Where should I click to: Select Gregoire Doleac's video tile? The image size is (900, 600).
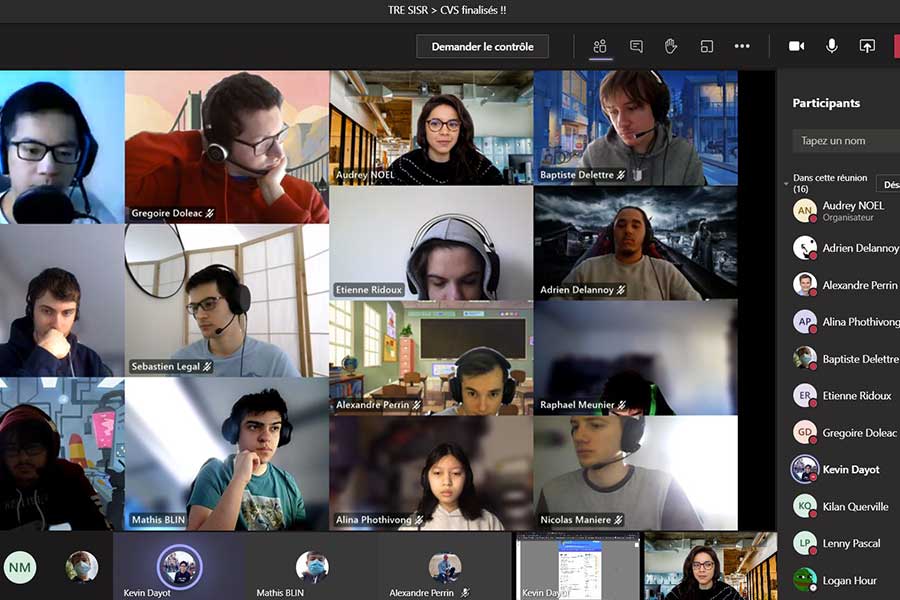[x=227, y=146]
